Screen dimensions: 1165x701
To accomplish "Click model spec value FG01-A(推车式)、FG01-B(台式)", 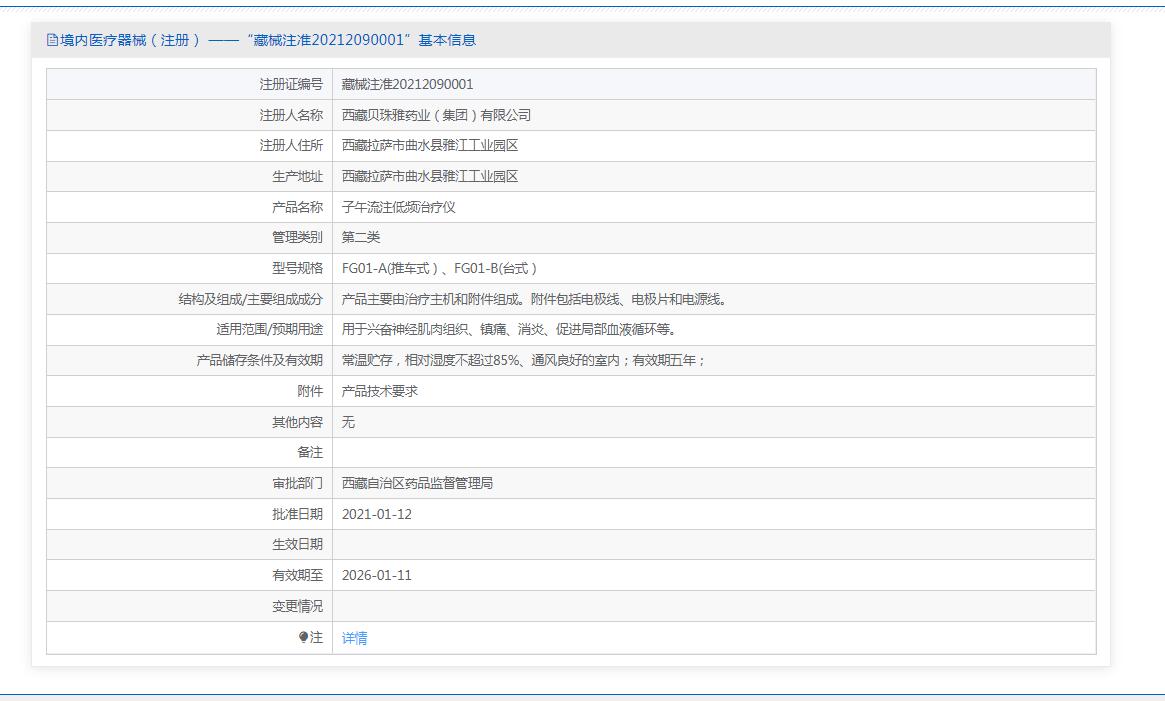I will (439, 268).
